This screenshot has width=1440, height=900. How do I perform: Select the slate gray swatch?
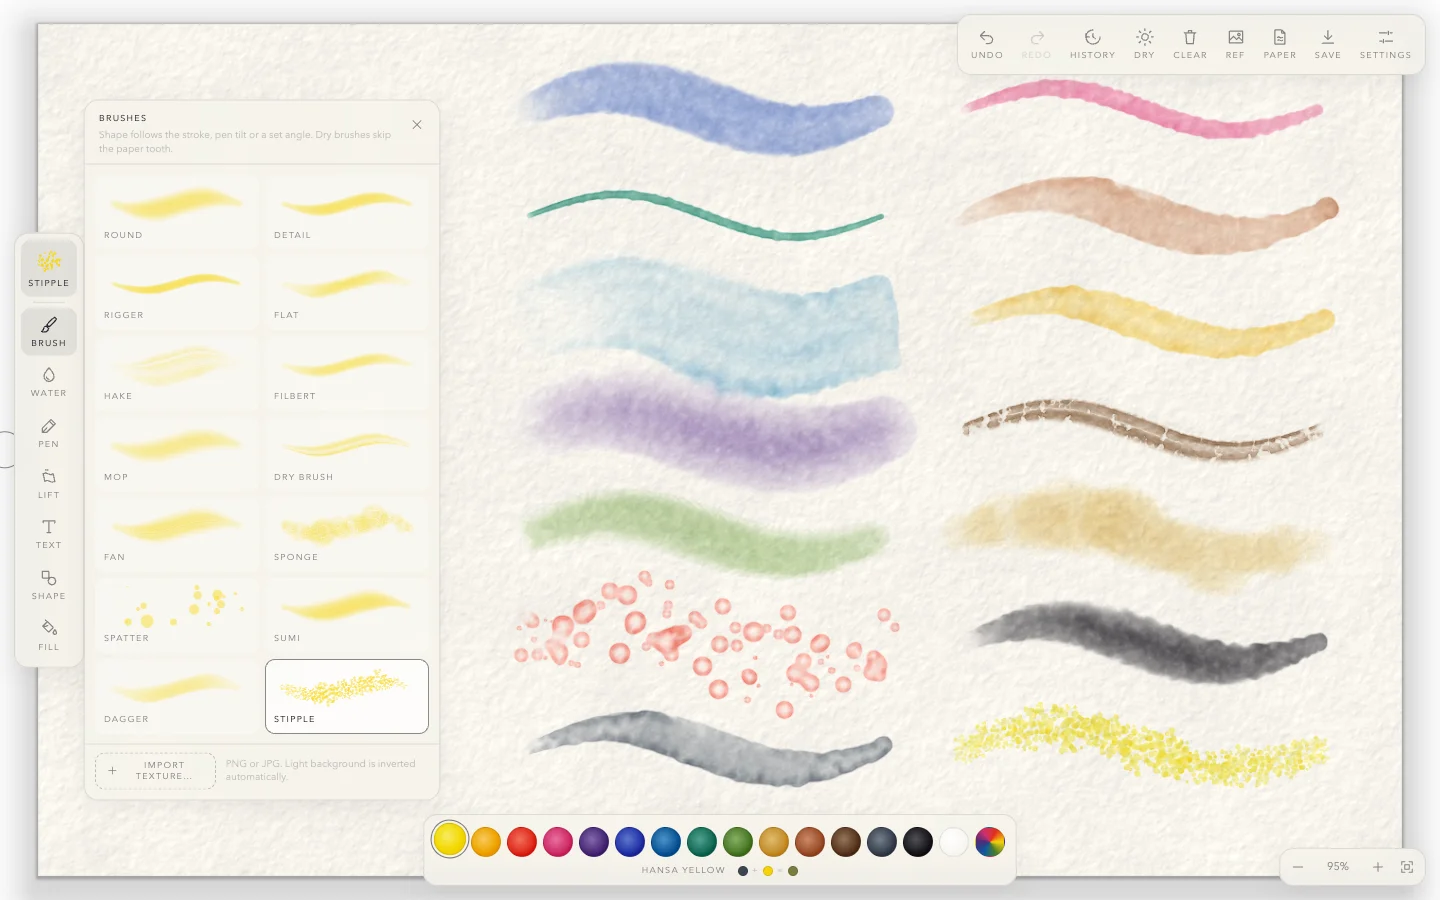[x=882, y=842]
